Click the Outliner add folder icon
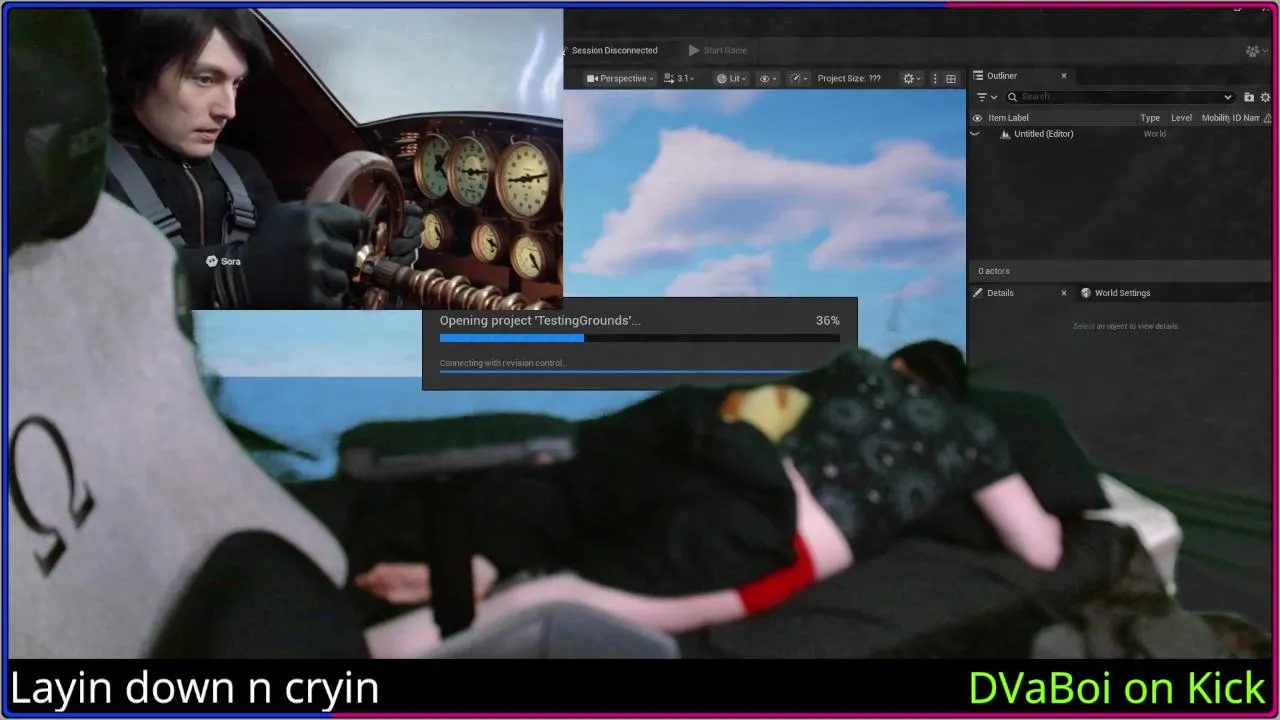This screenshot has height=720, width=1280. click(1249, 97)
